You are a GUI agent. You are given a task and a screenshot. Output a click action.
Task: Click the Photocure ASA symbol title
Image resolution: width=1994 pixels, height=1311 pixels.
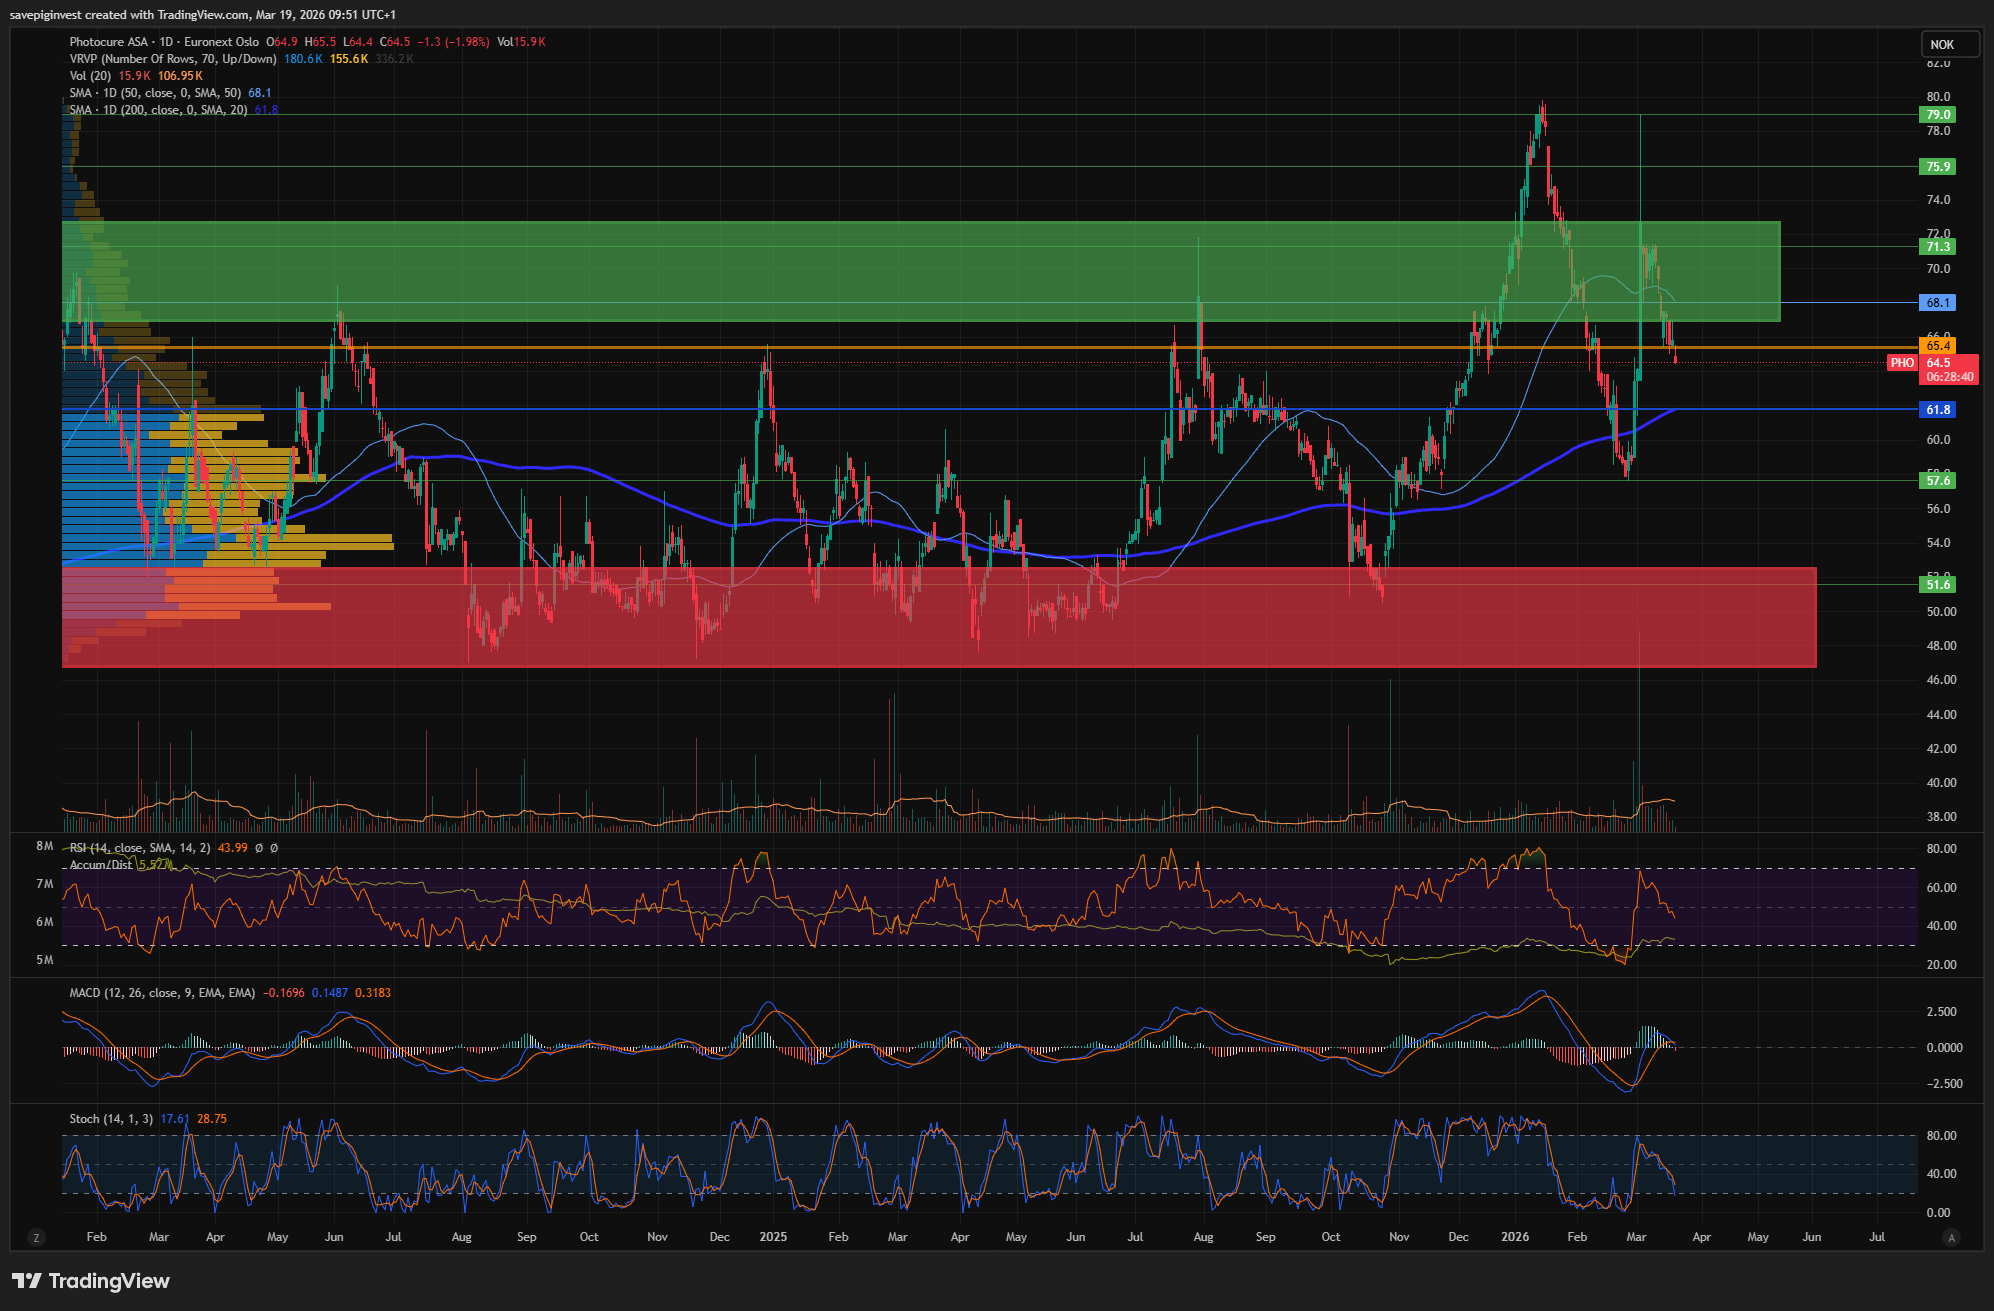pyautogui.click(x=108, y=42)
